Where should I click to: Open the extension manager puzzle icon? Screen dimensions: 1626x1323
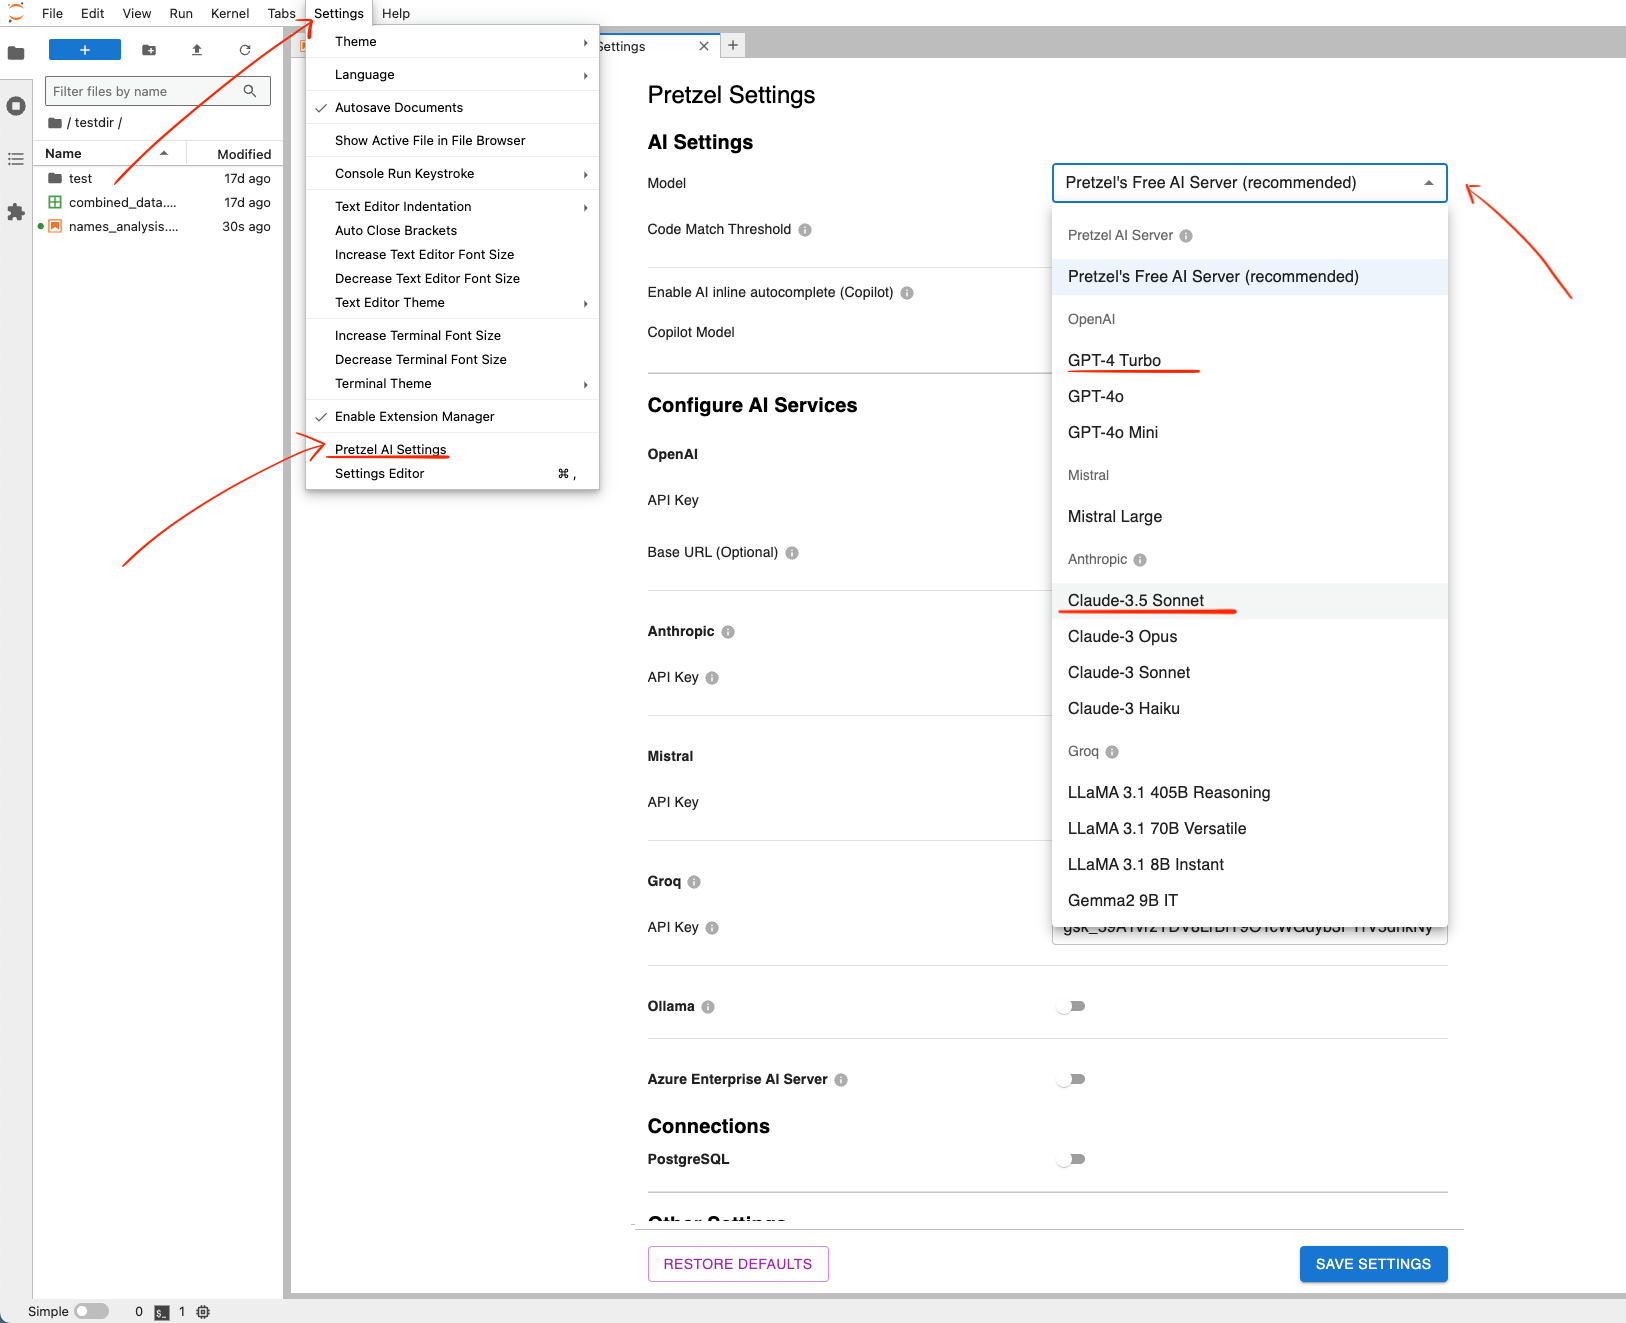[16, 212]
